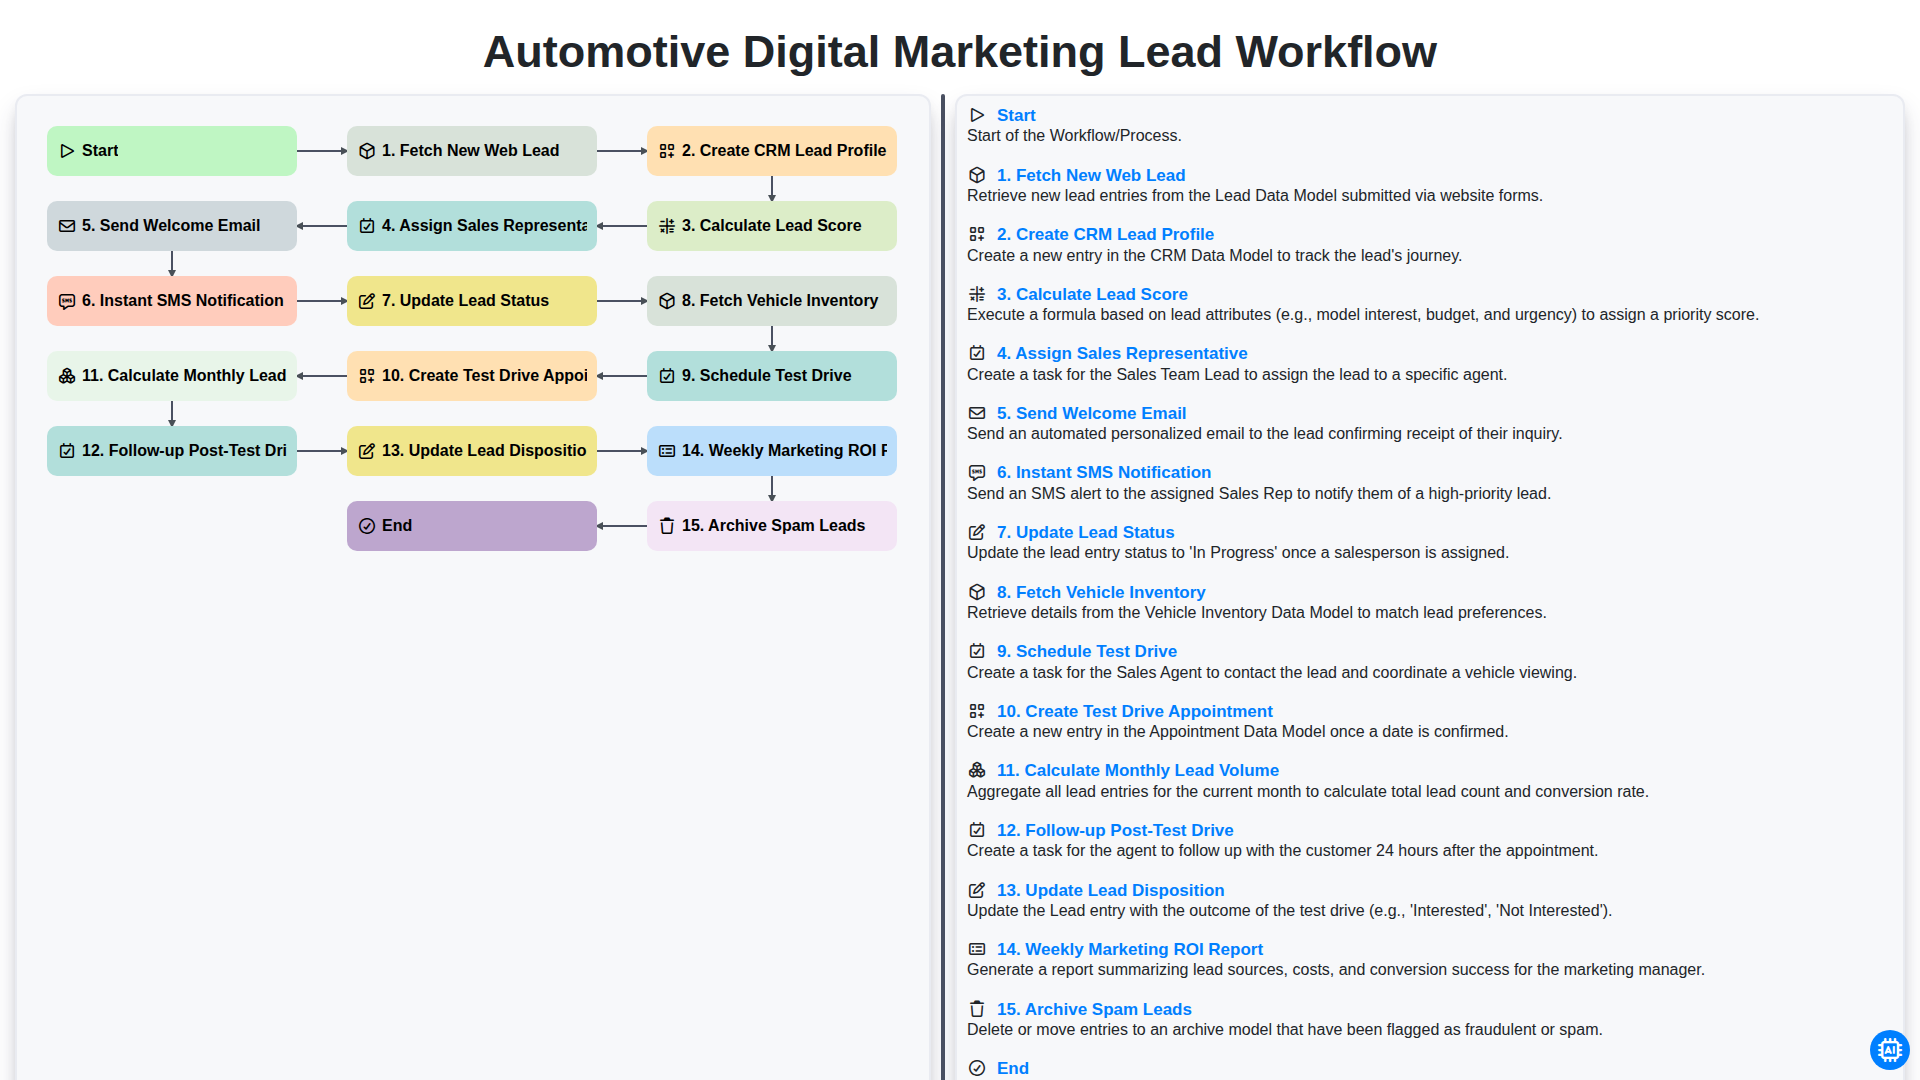Click the calendar-check icon in Schedule Test Drive node
1920x1080 pixels.
667,376
